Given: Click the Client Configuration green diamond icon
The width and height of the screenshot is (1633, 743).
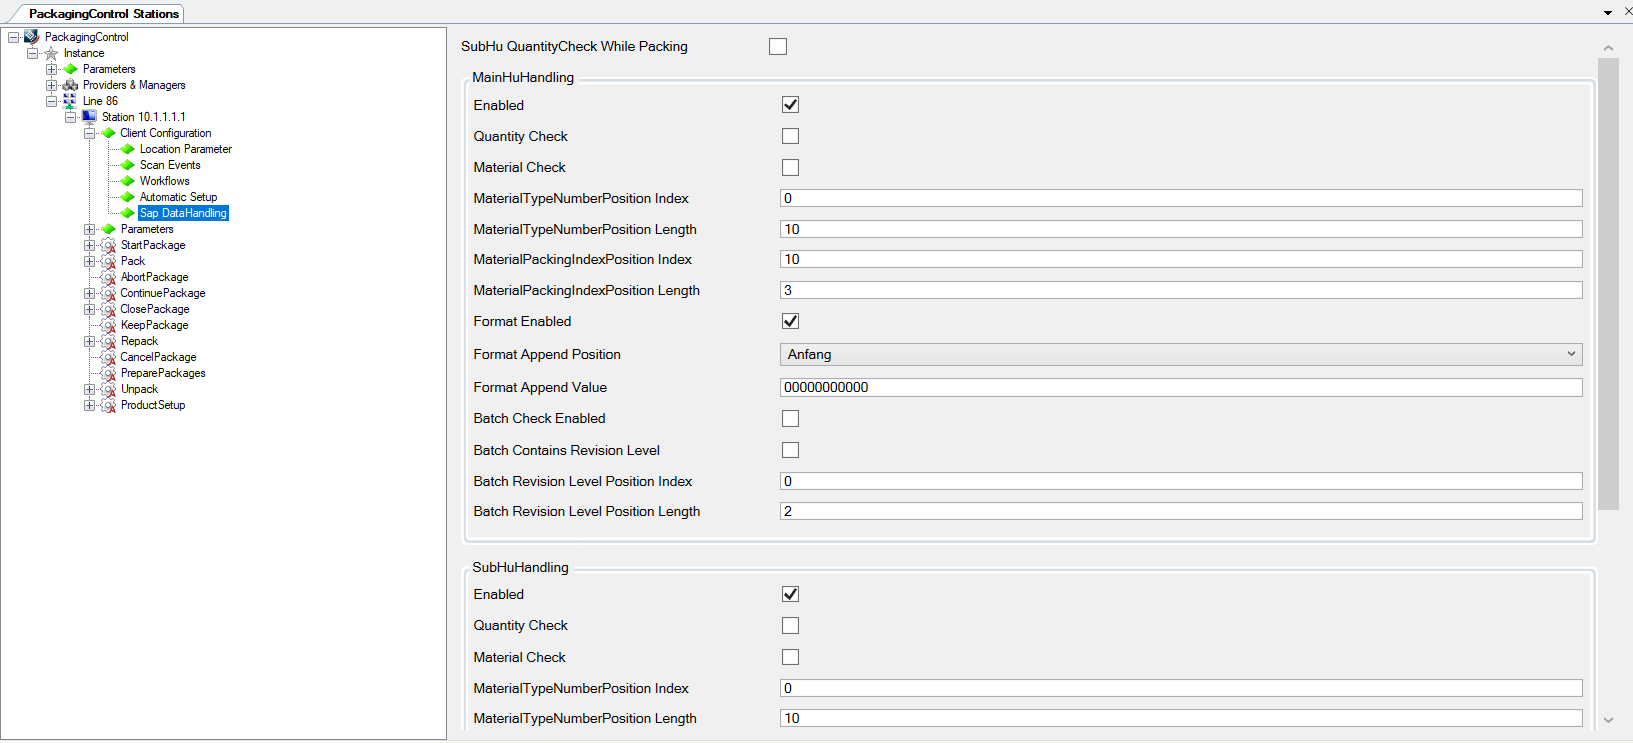Looking at the screenshot, I should (109, 133).
